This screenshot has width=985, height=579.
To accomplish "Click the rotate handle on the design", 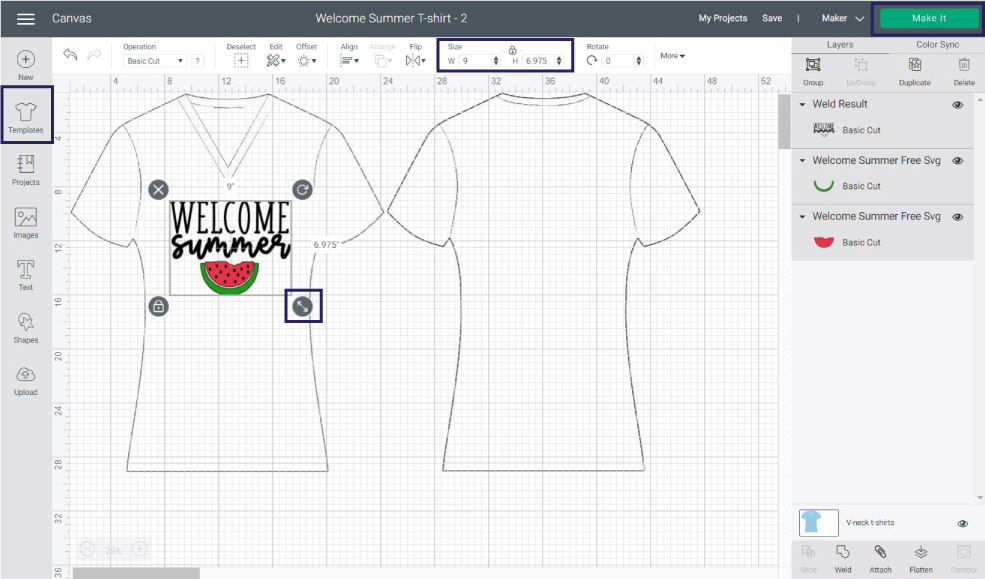I will pyautogui.click(x=302, y=189).
